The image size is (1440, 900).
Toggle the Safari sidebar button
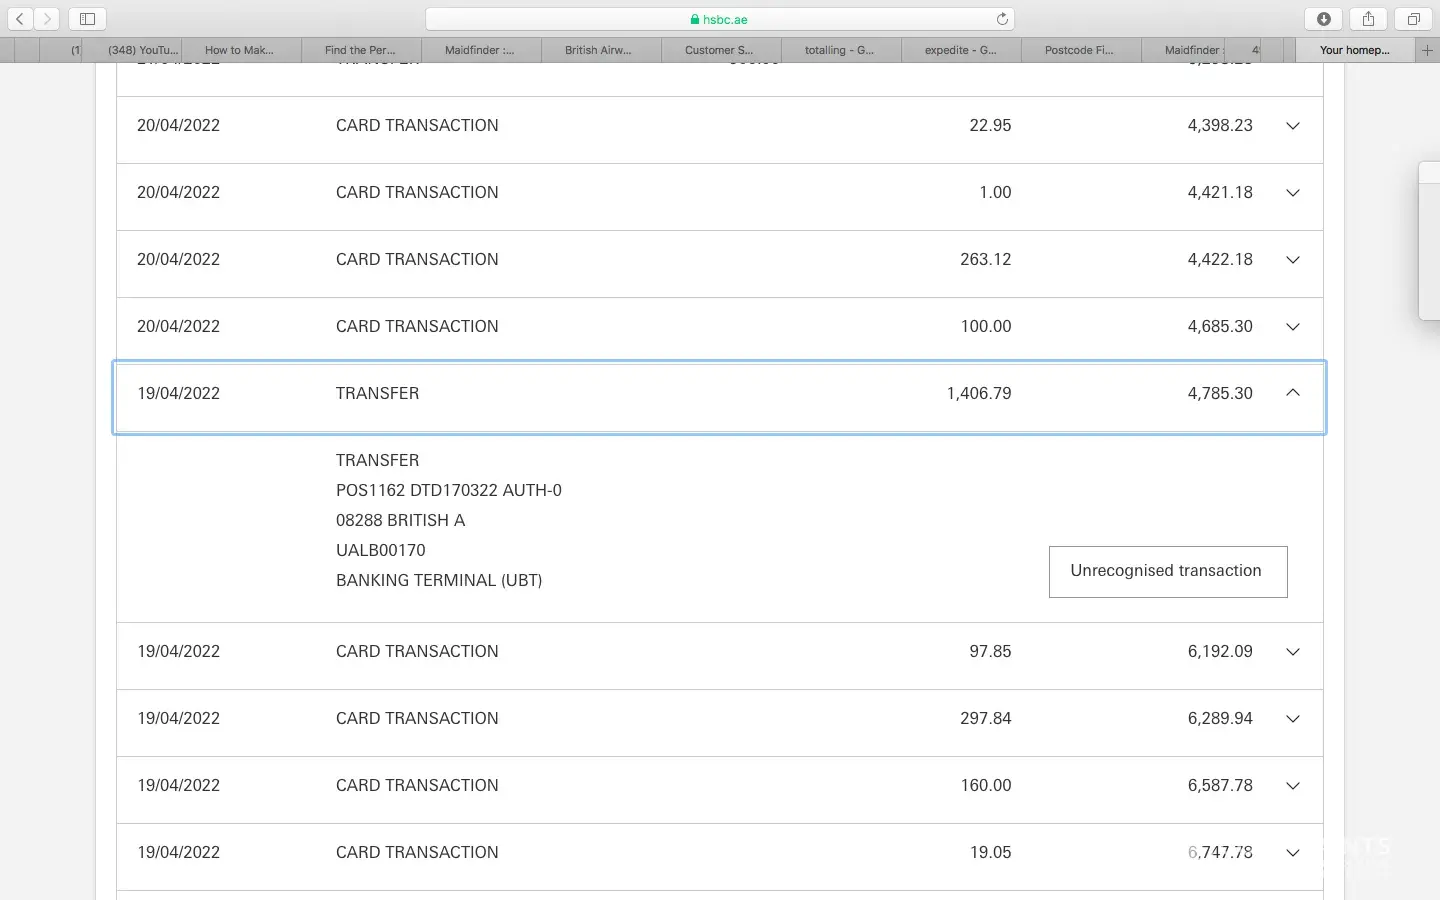point(87,19)
